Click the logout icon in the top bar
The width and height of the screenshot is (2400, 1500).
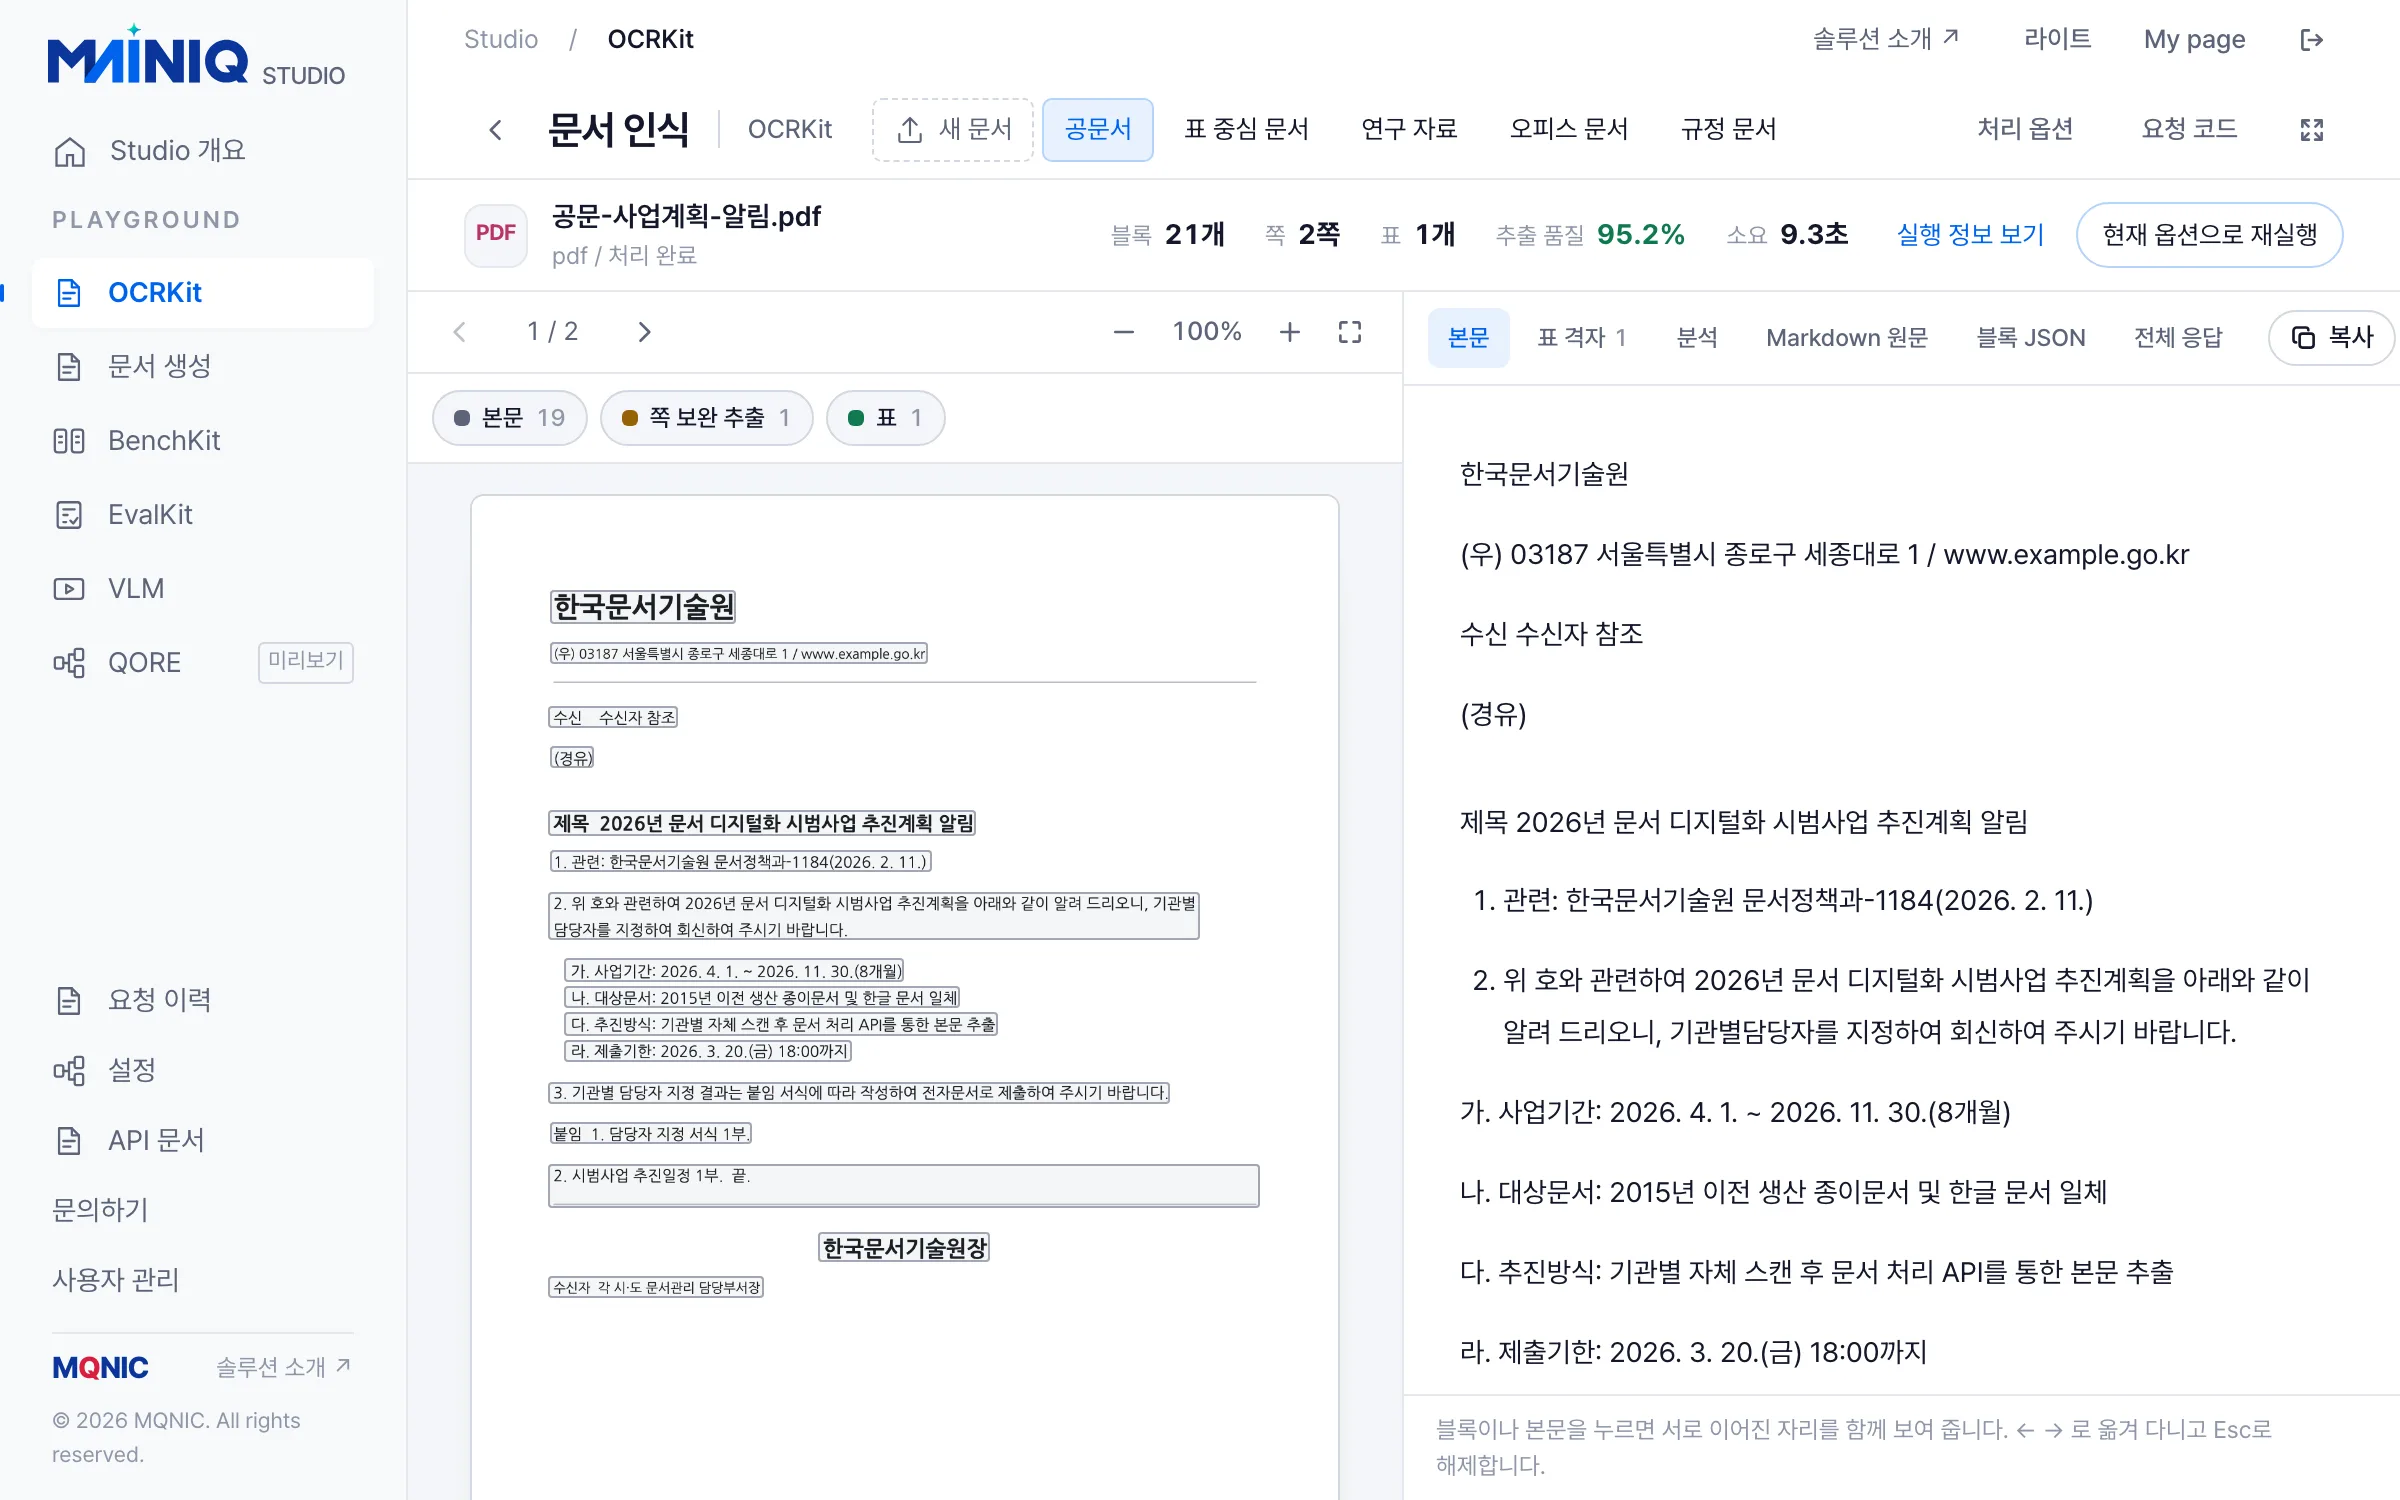coord(2311,40)
